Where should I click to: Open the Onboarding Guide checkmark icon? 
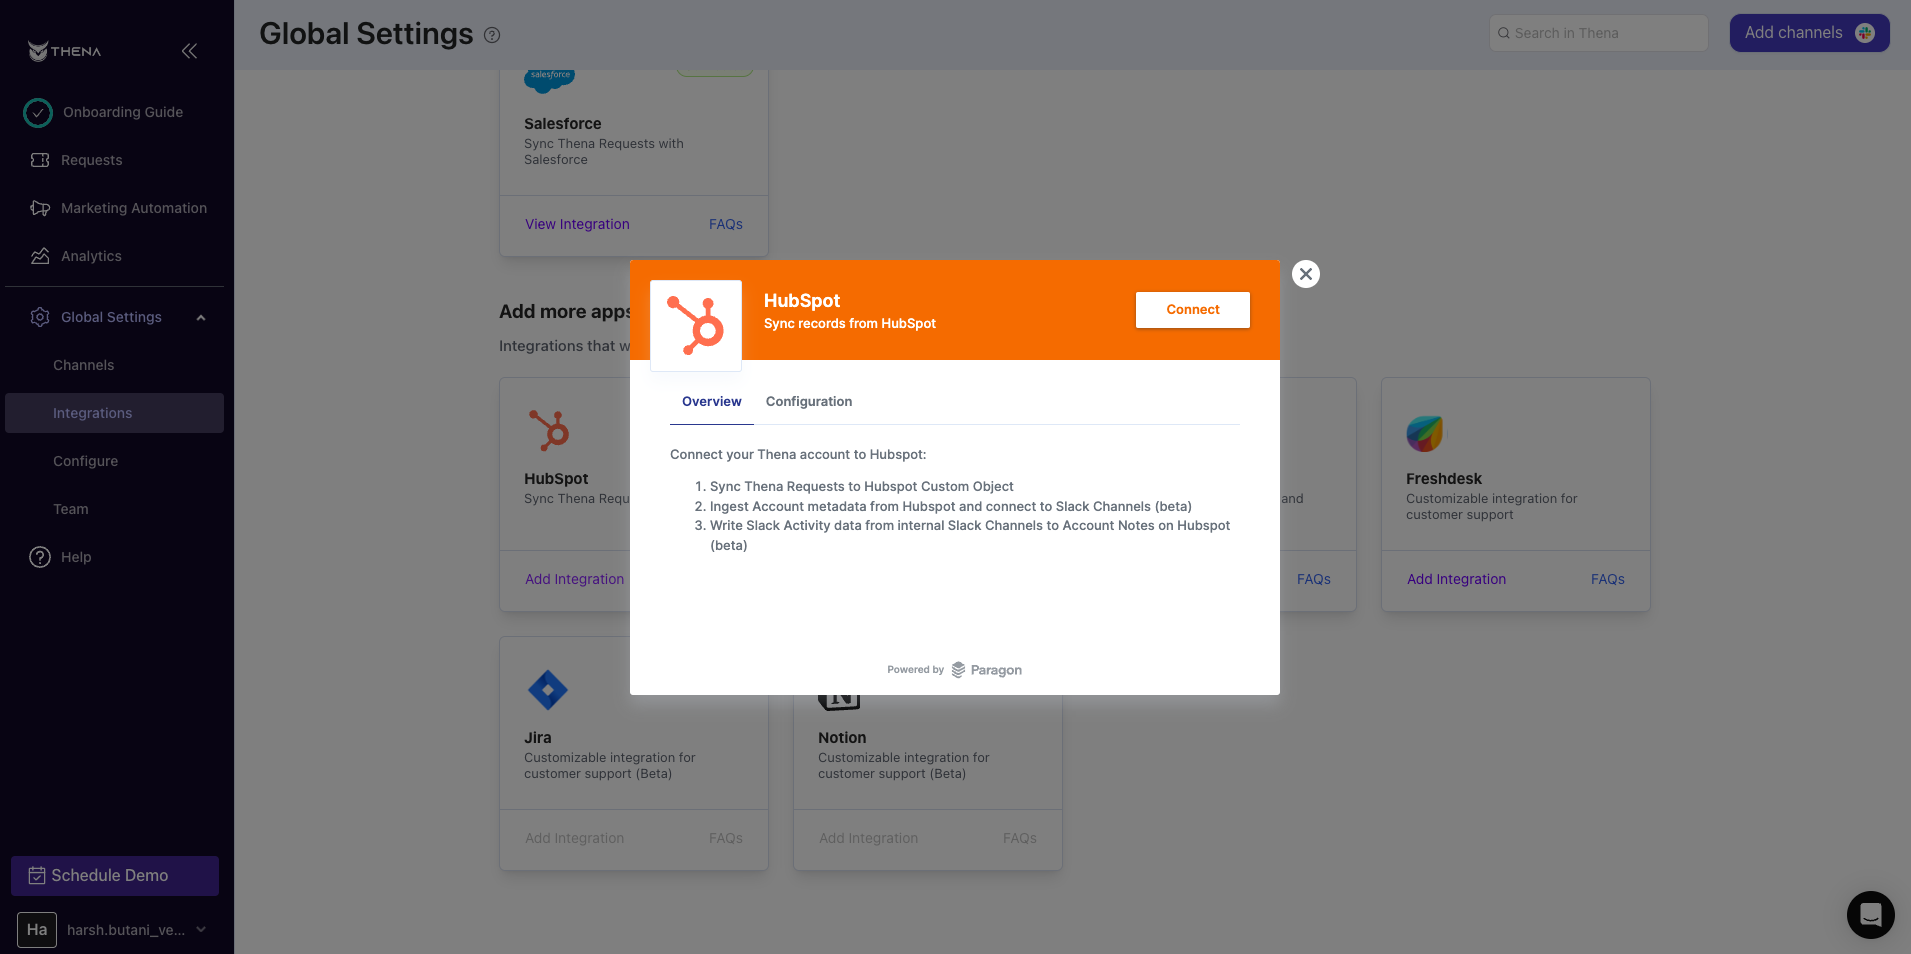38,113
